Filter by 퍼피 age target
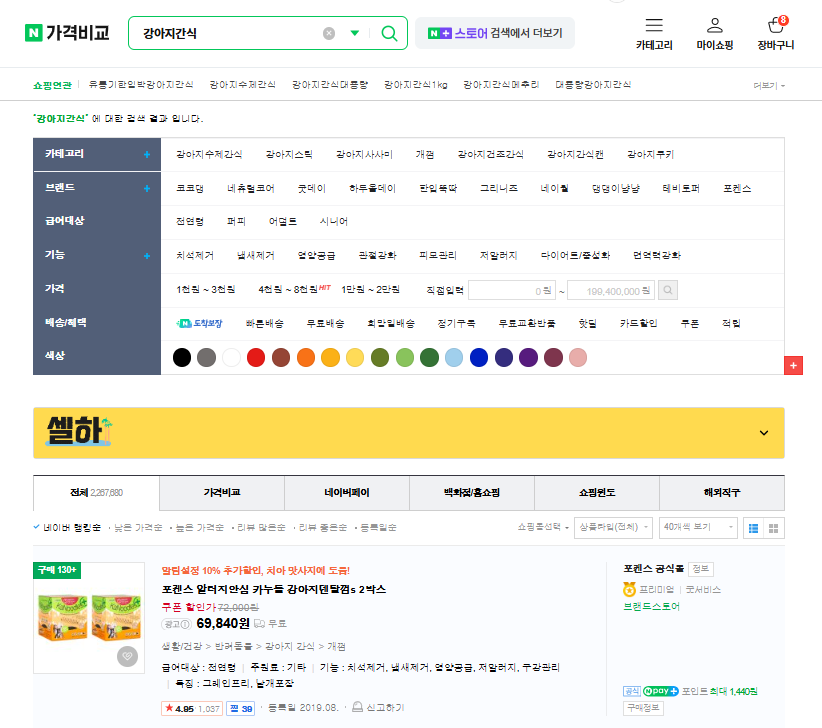 pos(236,222)
